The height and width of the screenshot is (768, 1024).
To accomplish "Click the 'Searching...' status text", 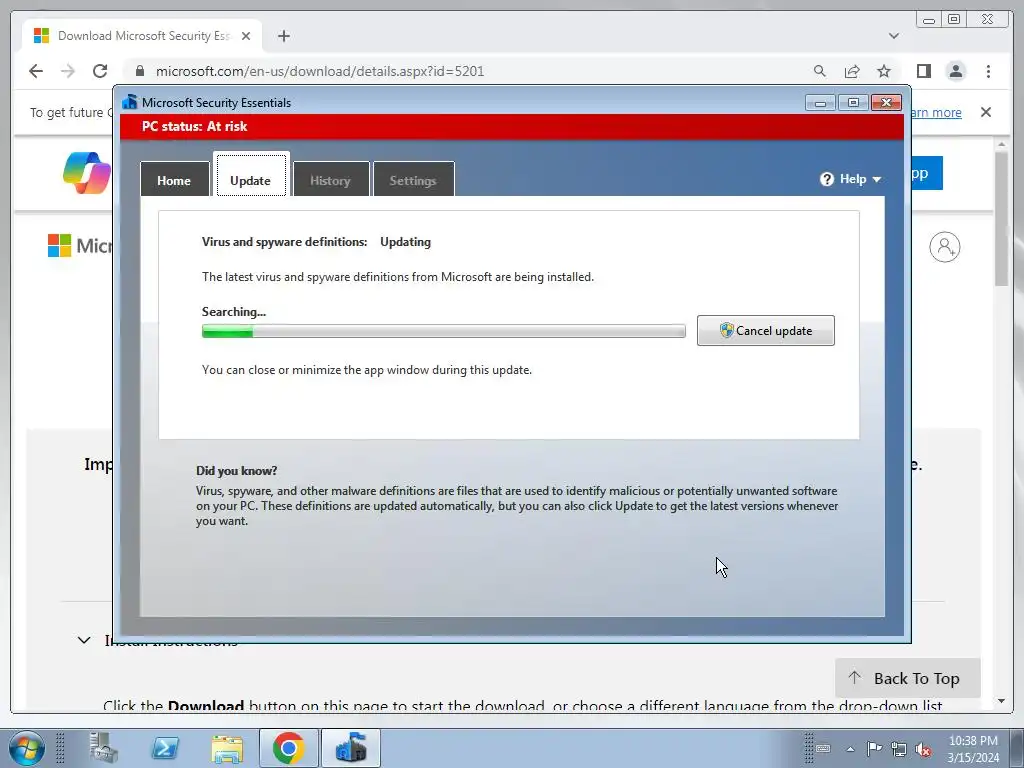I will pyautogui.click(x=234, y=312).
